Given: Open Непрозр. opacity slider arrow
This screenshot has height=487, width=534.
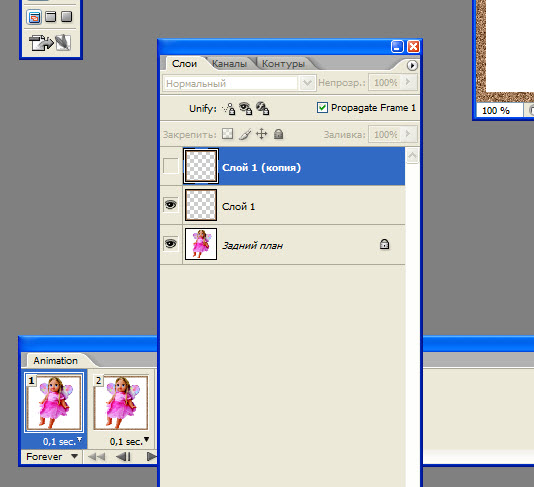Looking at the screenshot, I should [x=408, y=82].
